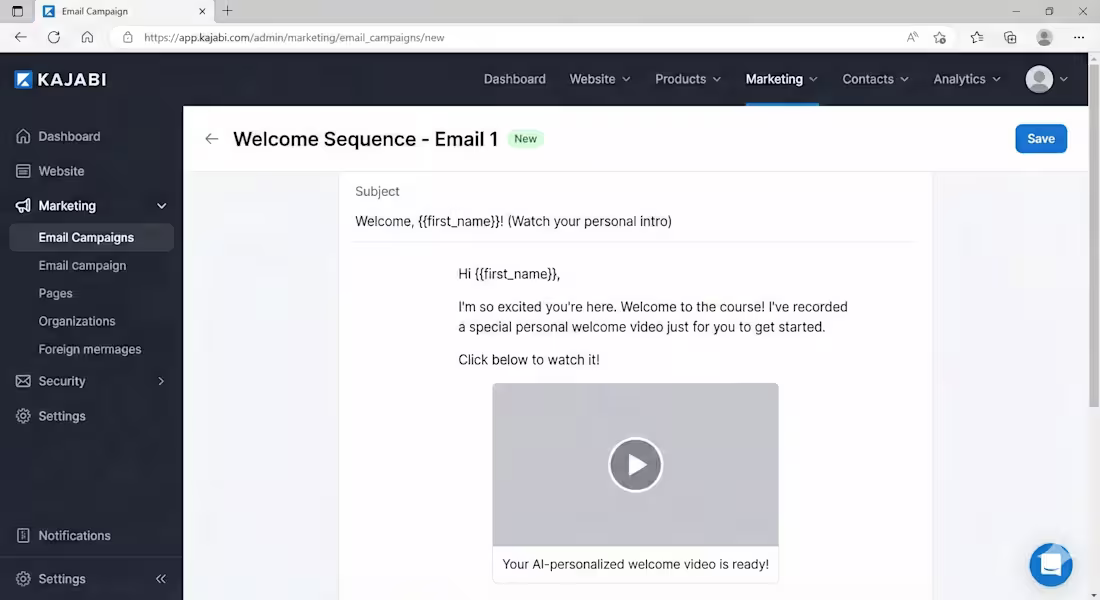Click 'Click below to watch it!' text
The width and height of the screenshot is (1100, 600).
click(x=529, y=360)
